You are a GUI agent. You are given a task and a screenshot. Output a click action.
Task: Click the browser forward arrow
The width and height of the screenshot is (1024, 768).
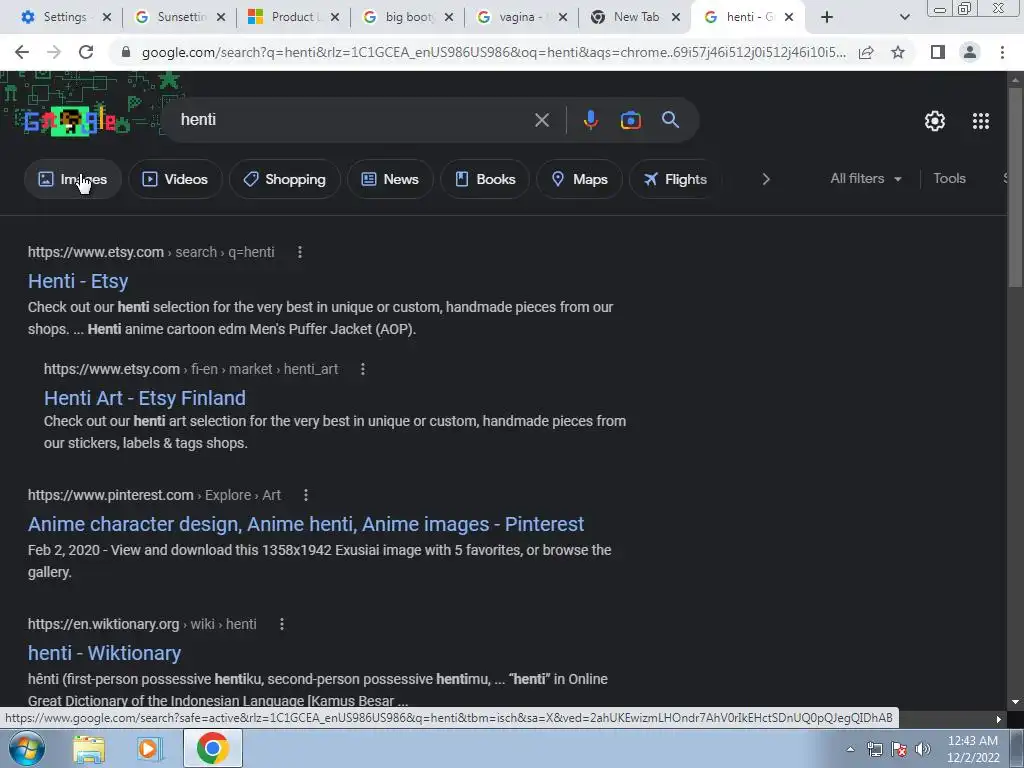click(54, 52)
